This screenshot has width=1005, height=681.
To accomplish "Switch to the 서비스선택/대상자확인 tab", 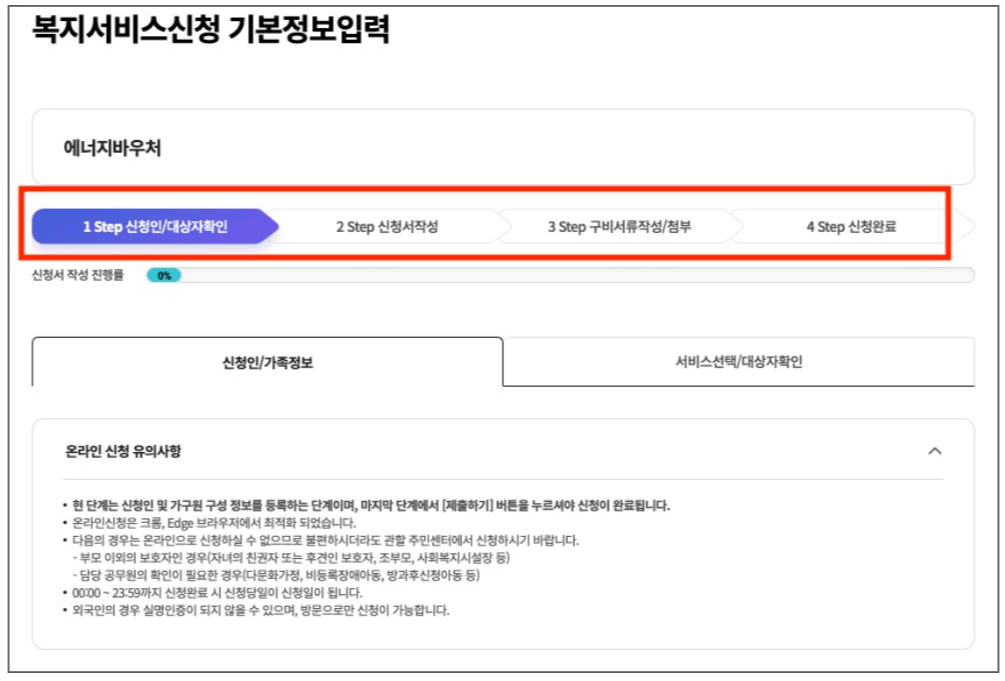I will coord(738,360).
